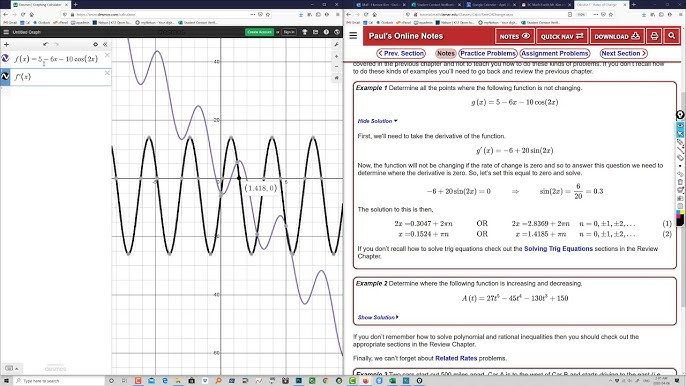Undo the last expression edit
Image resolution: width=686 pixels, height=386 pixels.
pyautogui.click(x=46, y=44)
